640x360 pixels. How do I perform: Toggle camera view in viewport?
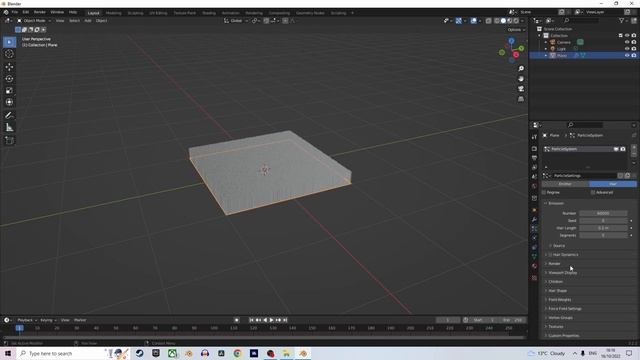(521, 89)
